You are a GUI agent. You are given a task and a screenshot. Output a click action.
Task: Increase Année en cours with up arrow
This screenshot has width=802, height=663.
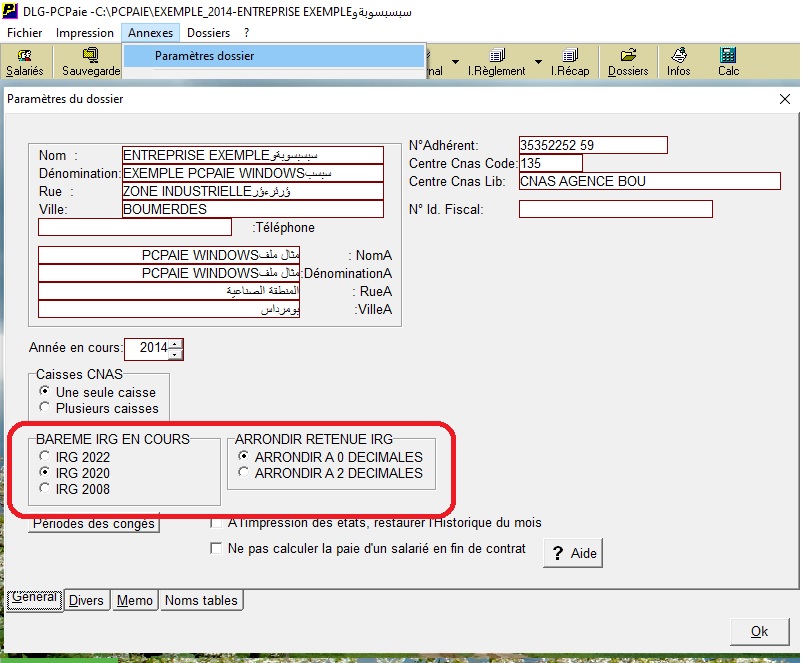pyautogui.click(x=176, y=344)
